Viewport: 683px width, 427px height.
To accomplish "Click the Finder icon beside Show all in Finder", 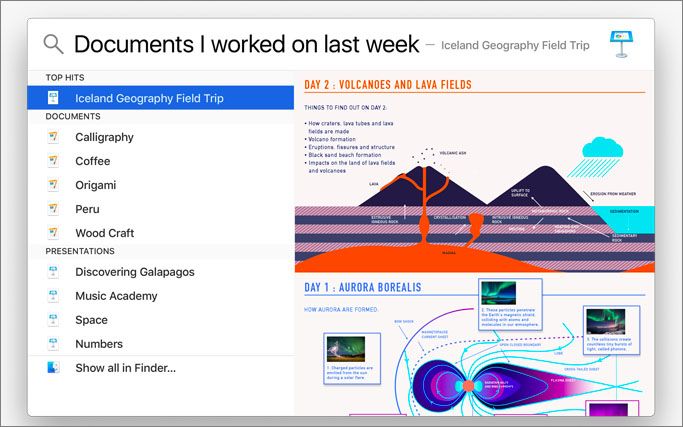I will click(x=53, y=367).
